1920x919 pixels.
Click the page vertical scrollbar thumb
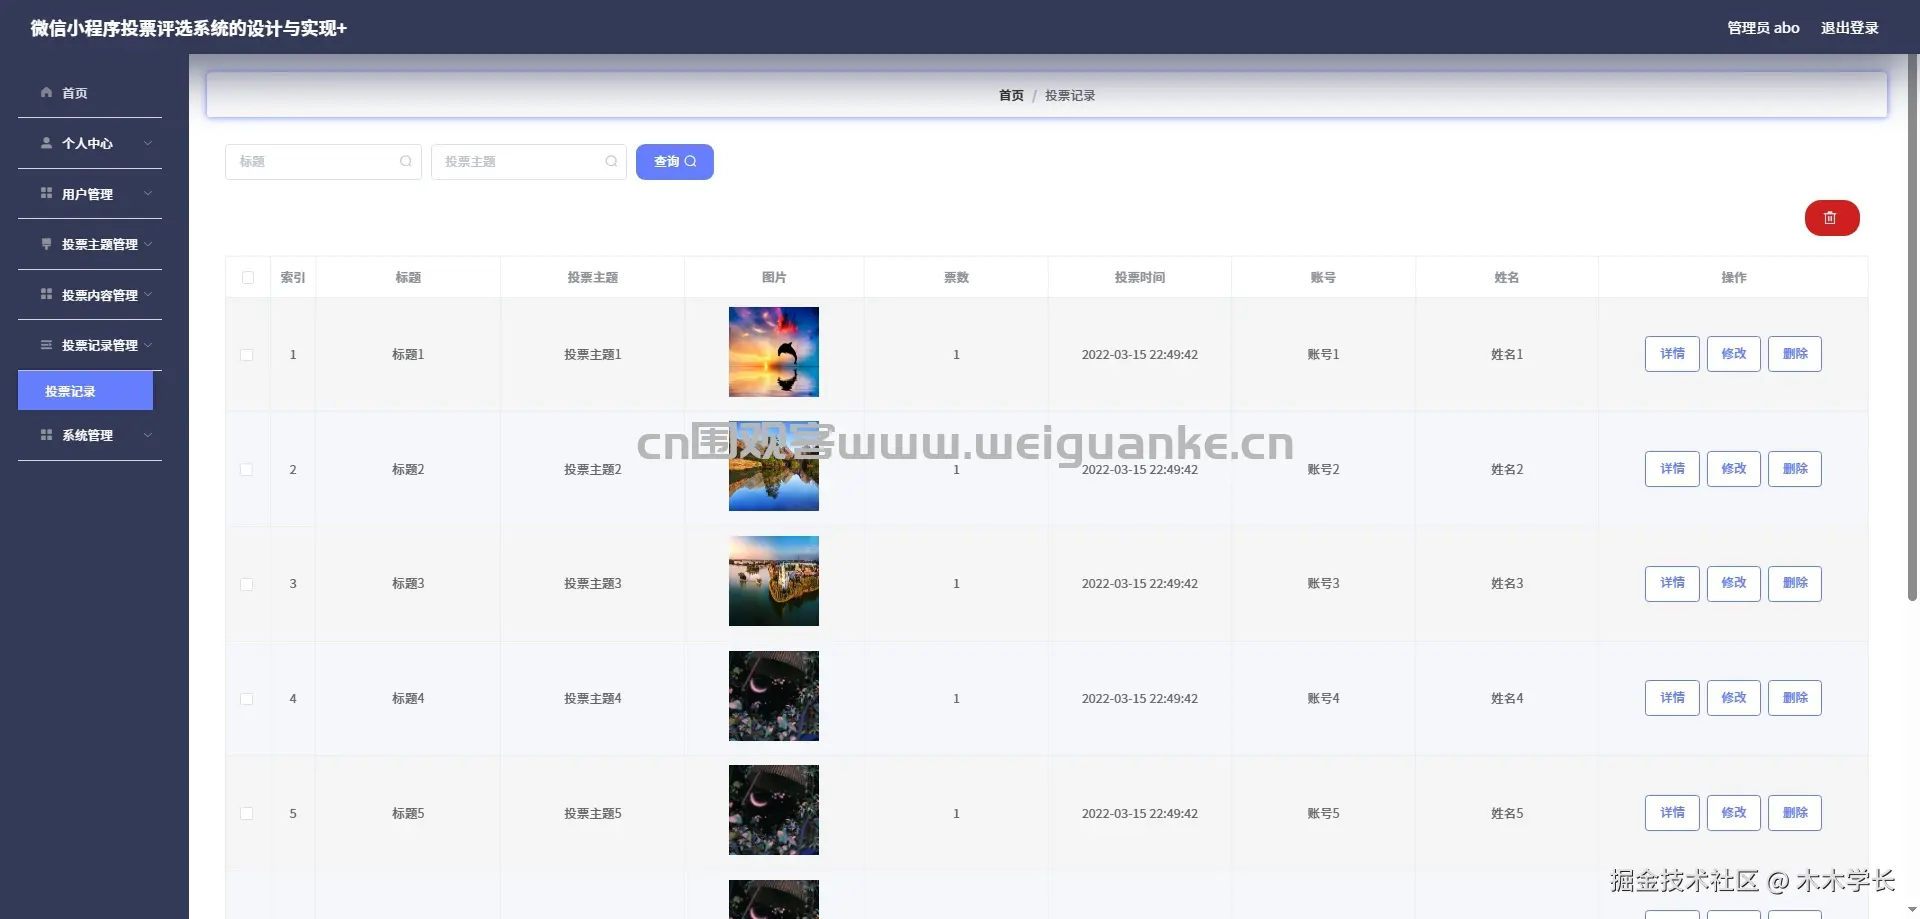pyautogui.click(x=1913, y=328)
